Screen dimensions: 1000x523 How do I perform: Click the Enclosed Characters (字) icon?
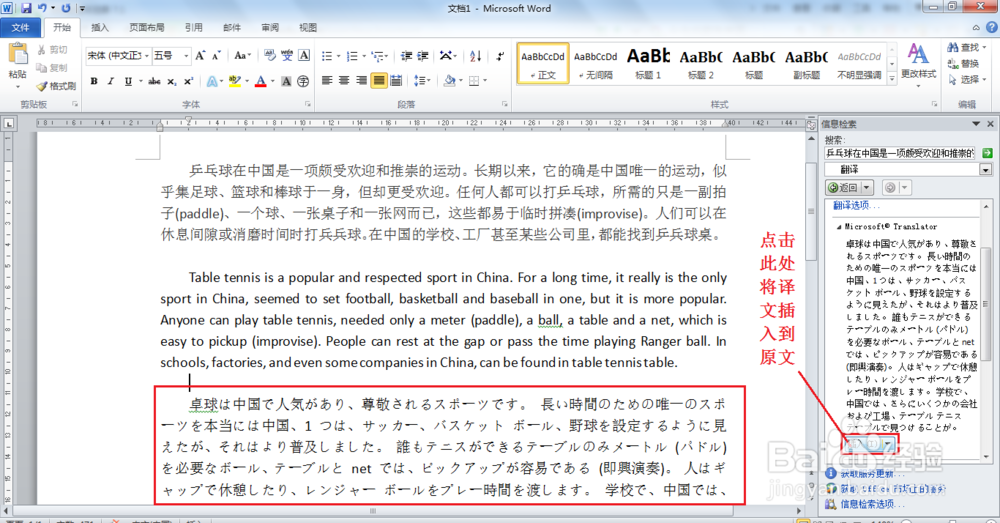click(x=303, y=81)
